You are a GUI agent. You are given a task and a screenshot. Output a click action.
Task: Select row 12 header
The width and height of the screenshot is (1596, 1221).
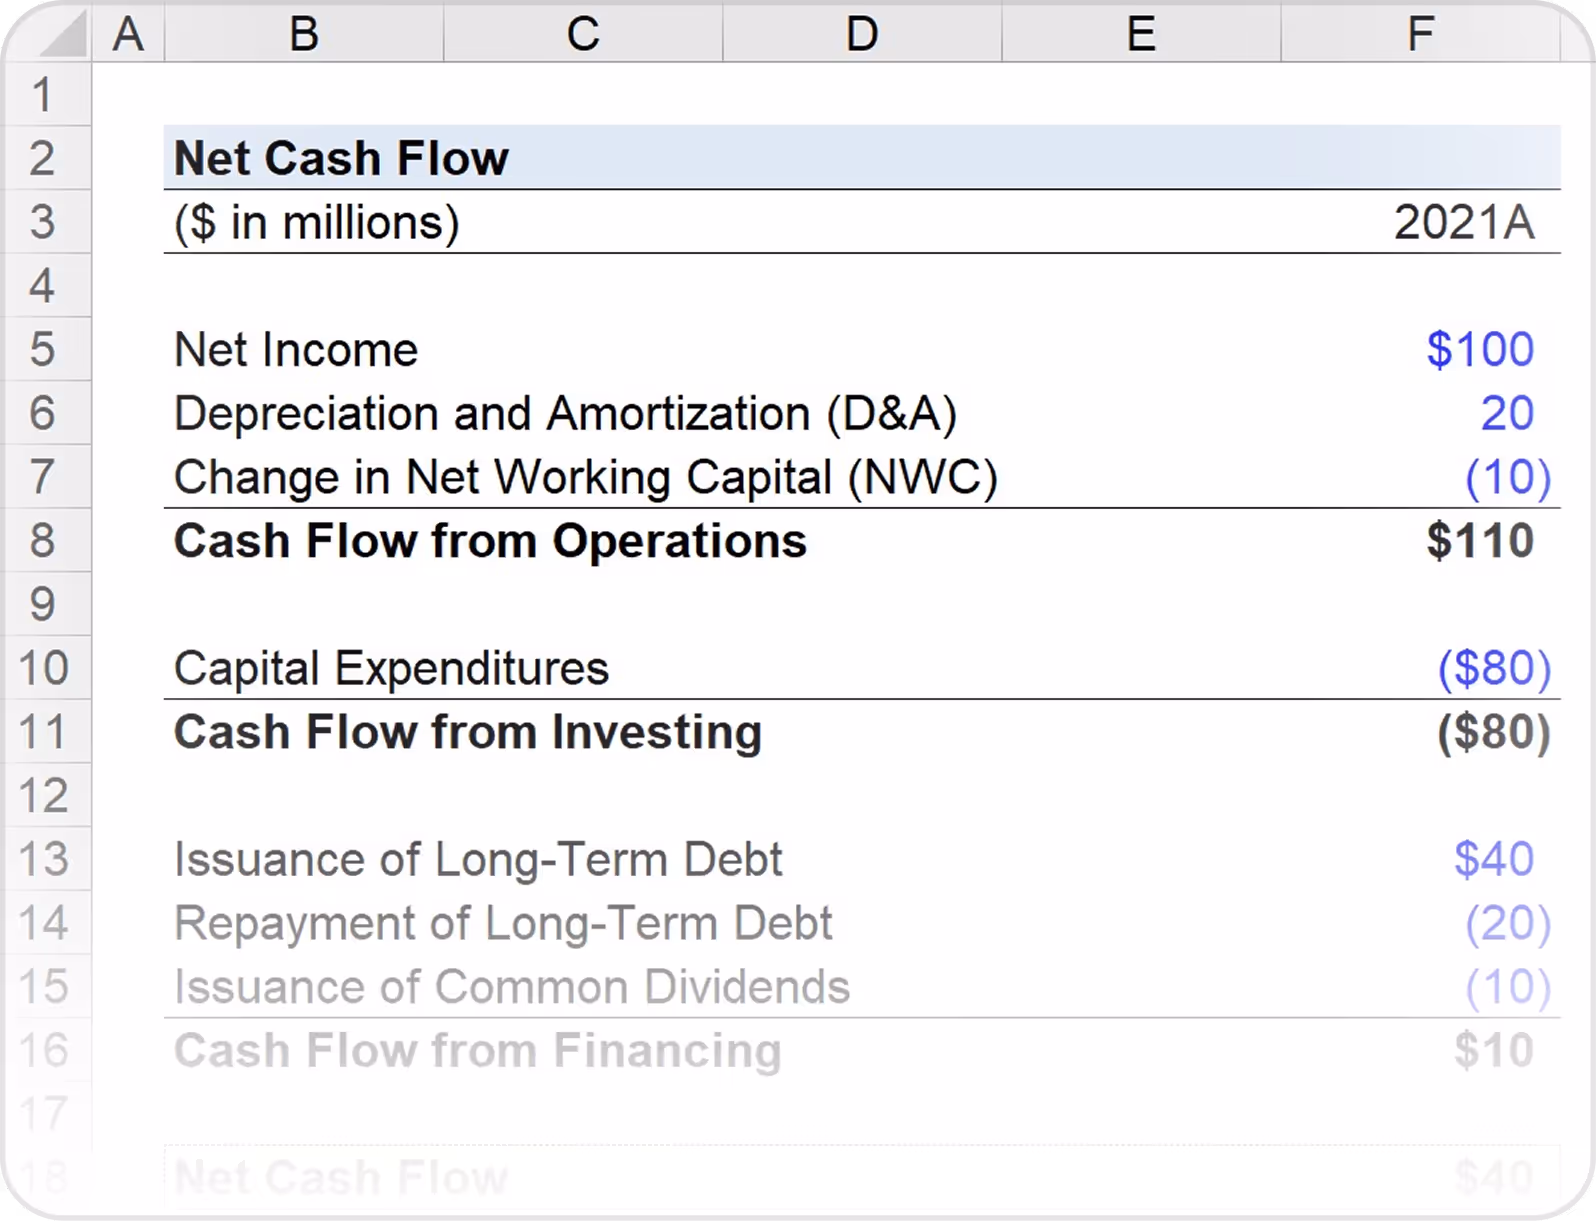click(45, 796)
